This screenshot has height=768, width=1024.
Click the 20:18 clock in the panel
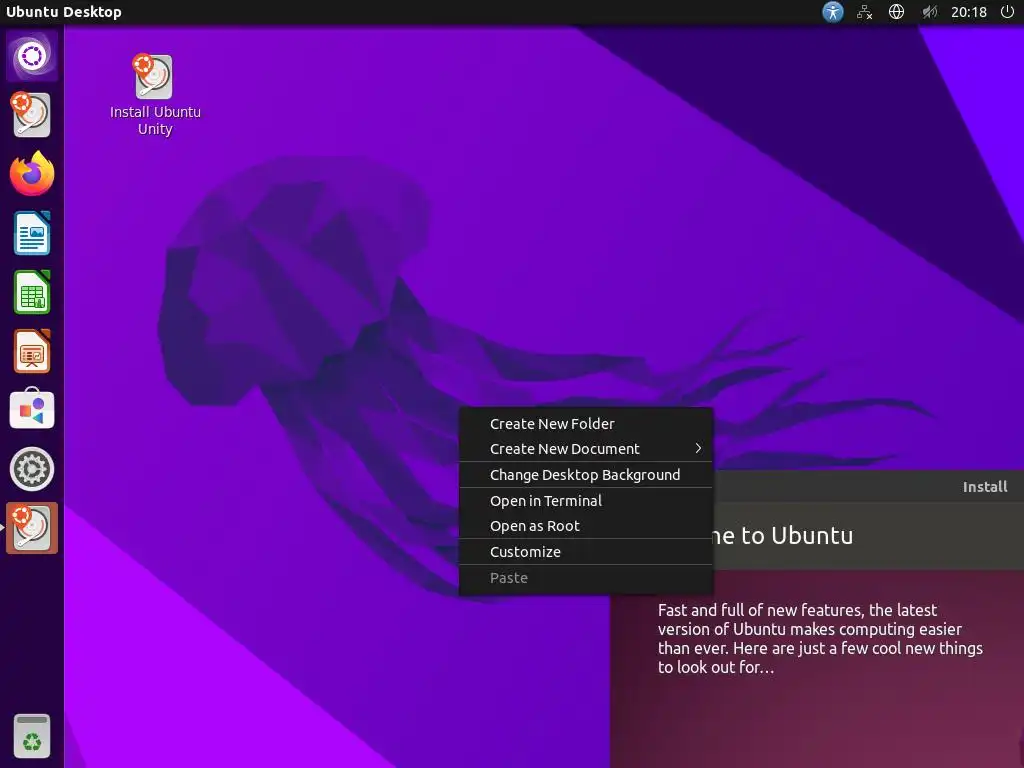tap(968, 12)
